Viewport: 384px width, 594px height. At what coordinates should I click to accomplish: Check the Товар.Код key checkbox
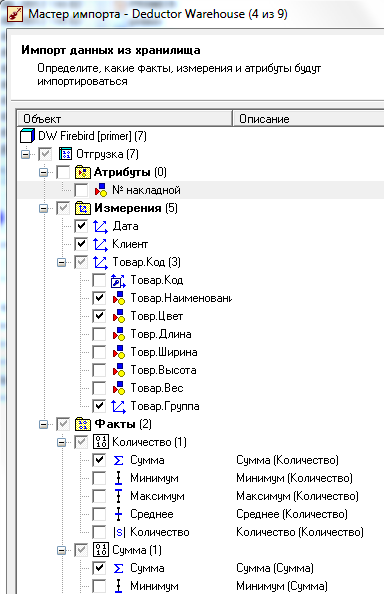(99, 280)
